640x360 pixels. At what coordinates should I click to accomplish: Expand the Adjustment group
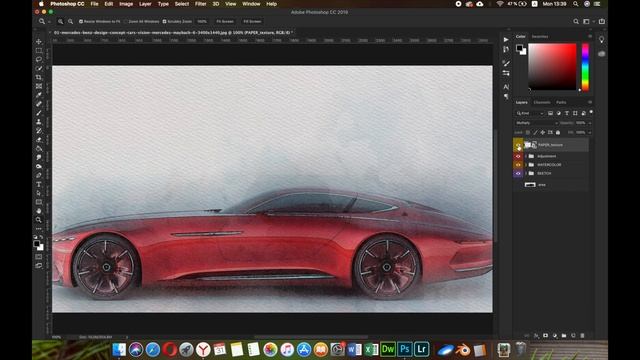pyautogui.click(x=526, y=156)
